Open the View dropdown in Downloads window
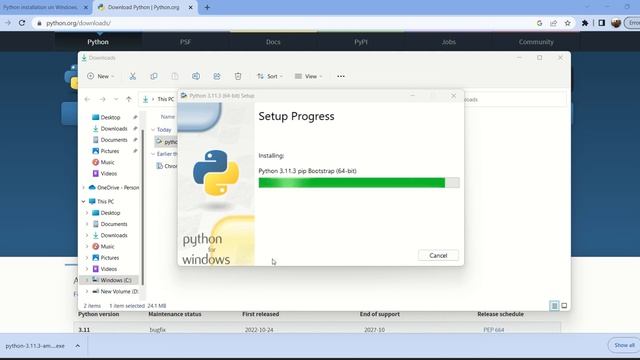 (x=309, y=76)
